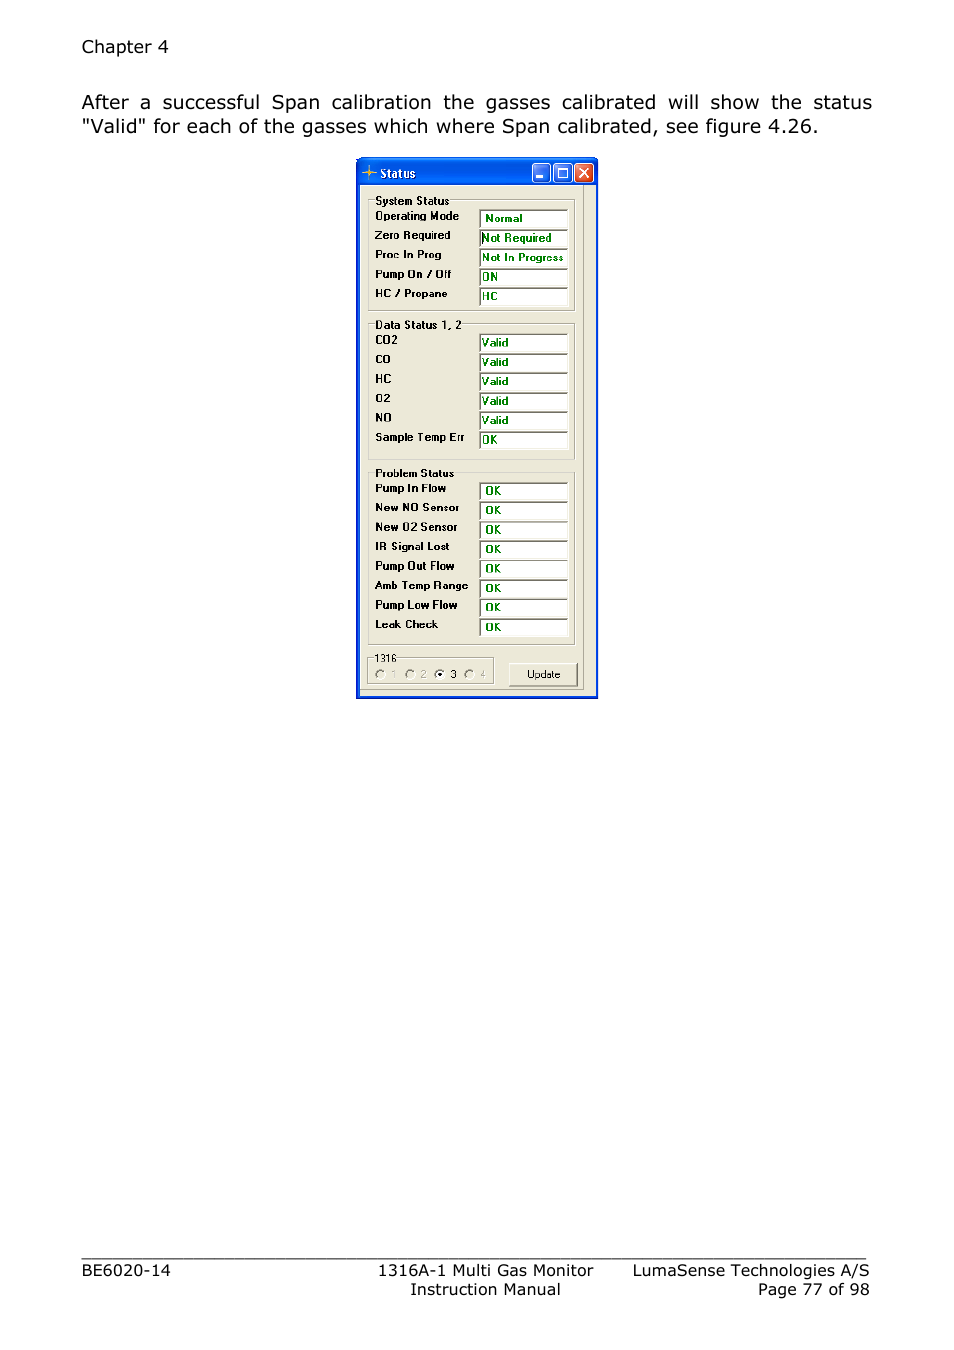Click the 'New NO Sensor' label
This screenshot has height=1350, width=954.
pyautogui.click(x=417, y=507)
